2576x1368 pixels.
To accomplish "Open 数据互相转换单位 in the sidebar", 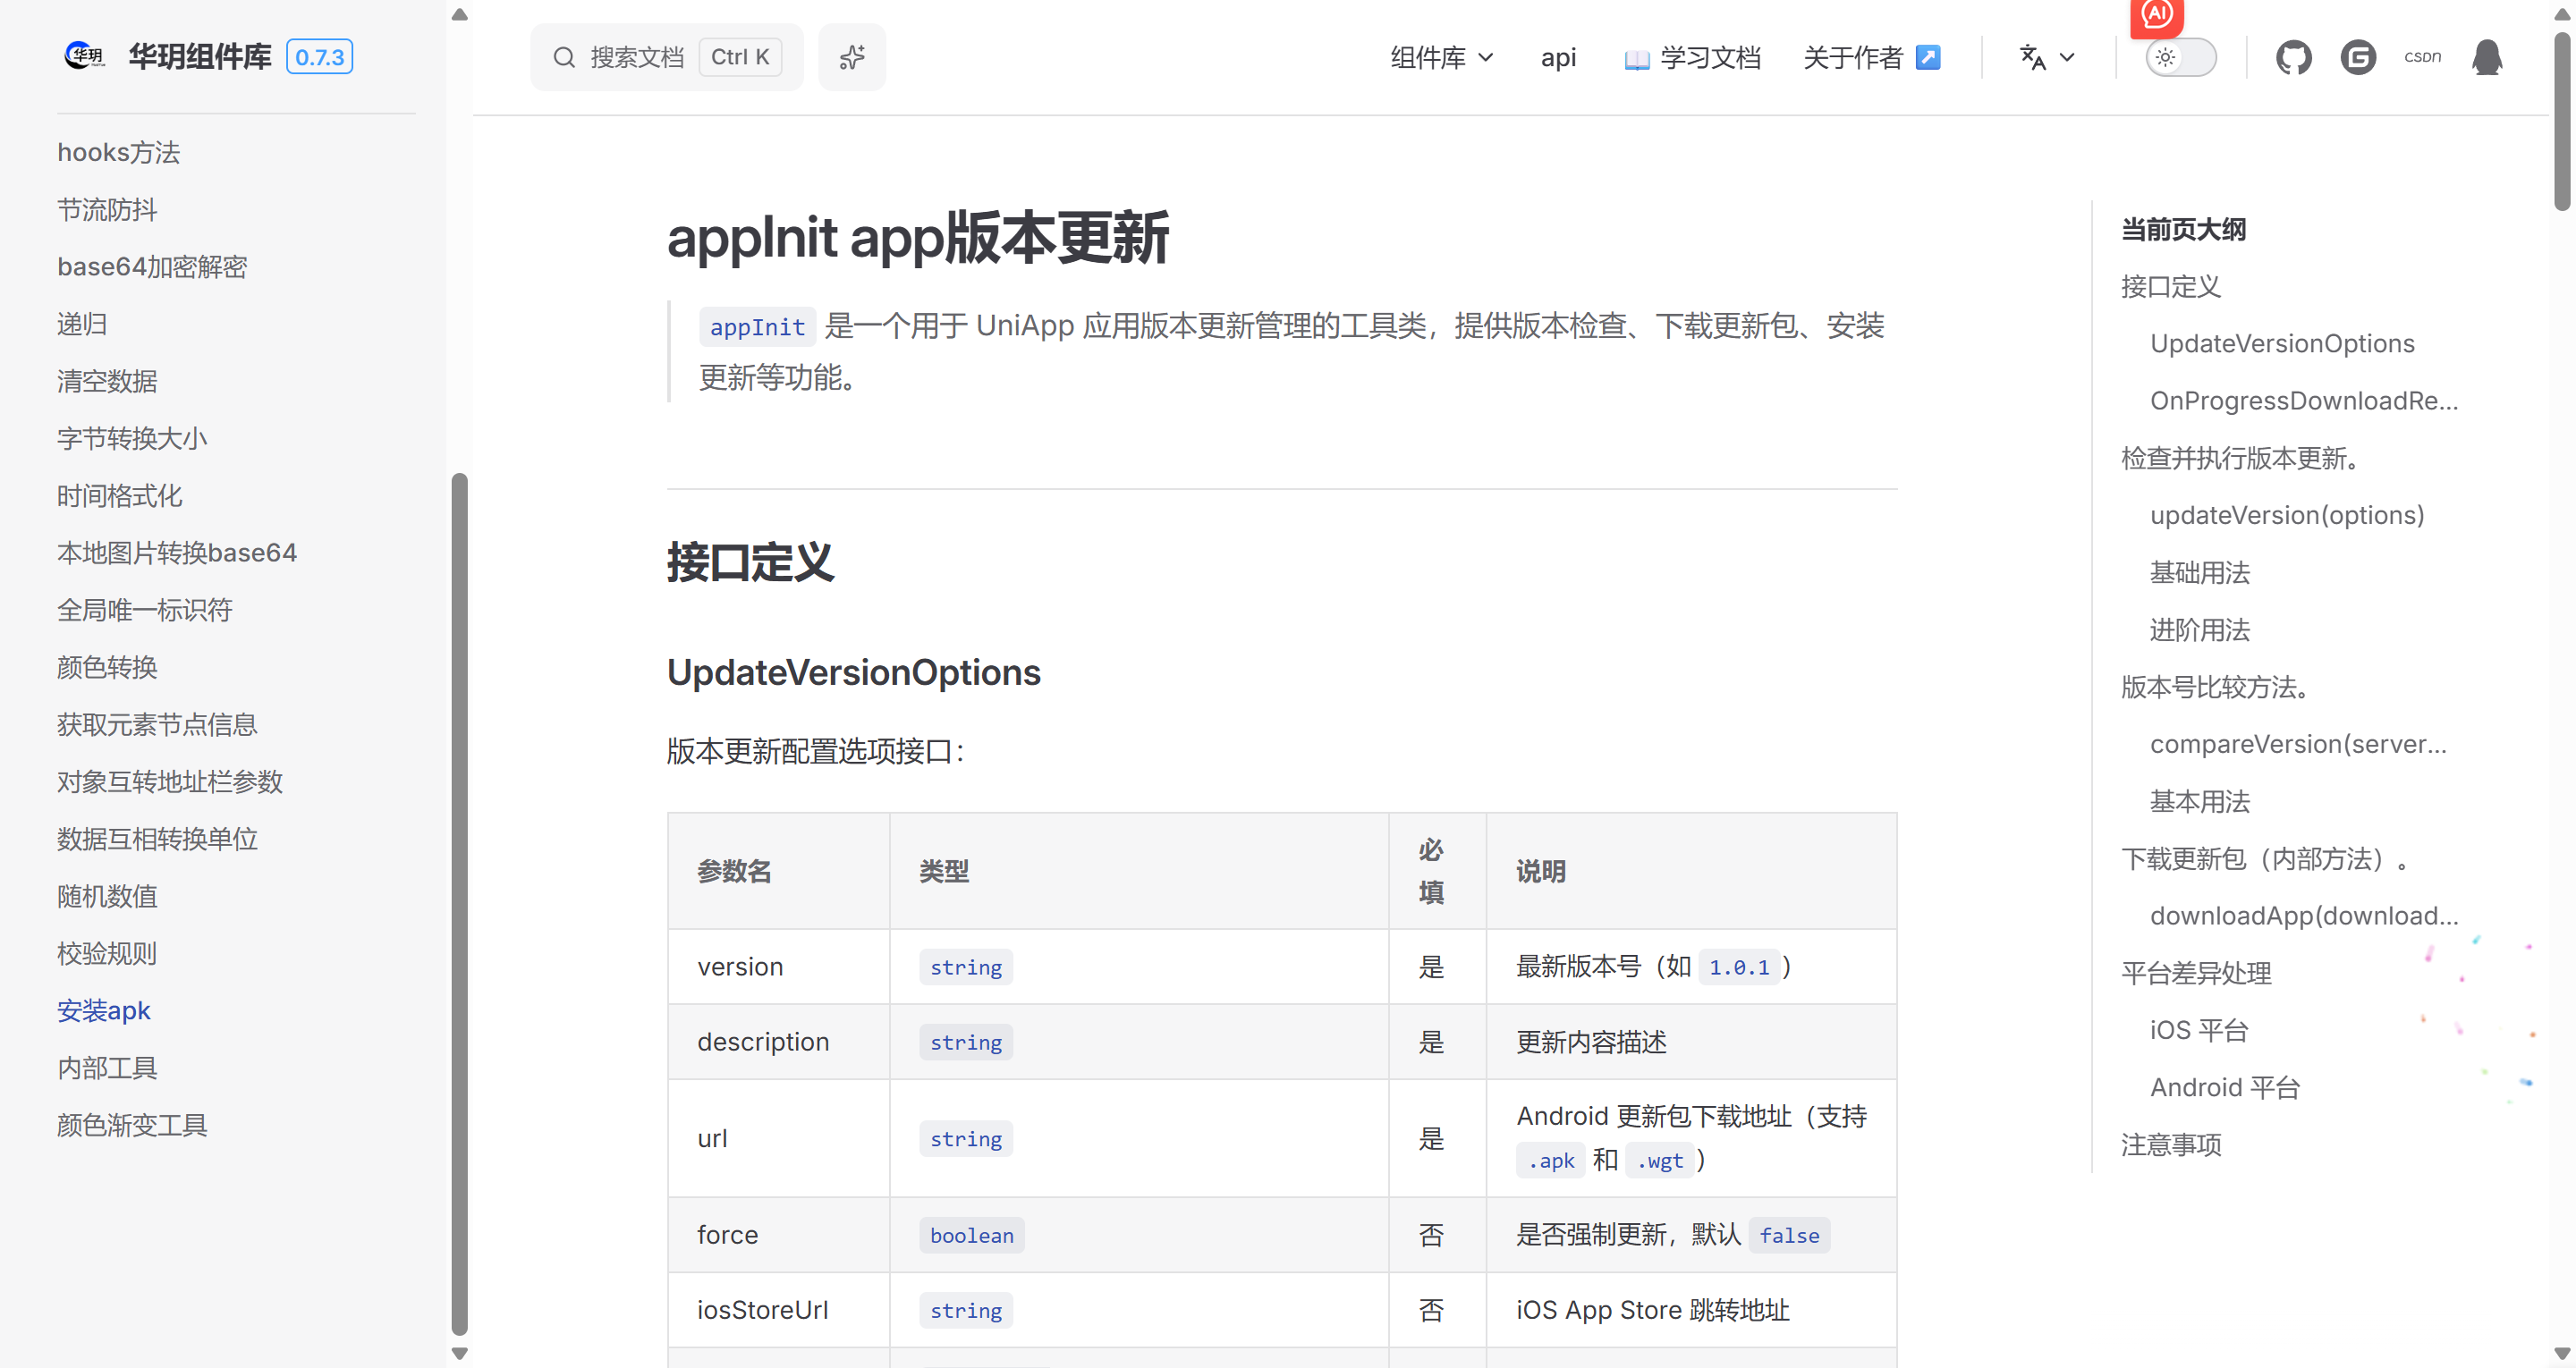I will 157,838.
